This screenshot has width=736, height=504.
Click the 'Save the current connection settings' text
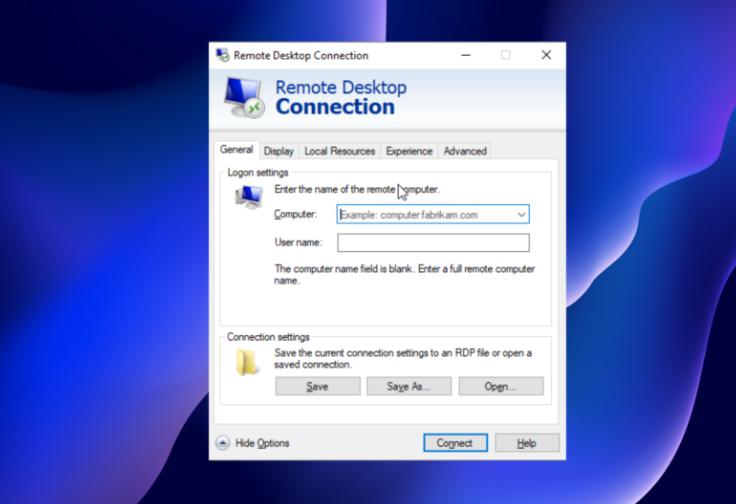tap(403, 359)
